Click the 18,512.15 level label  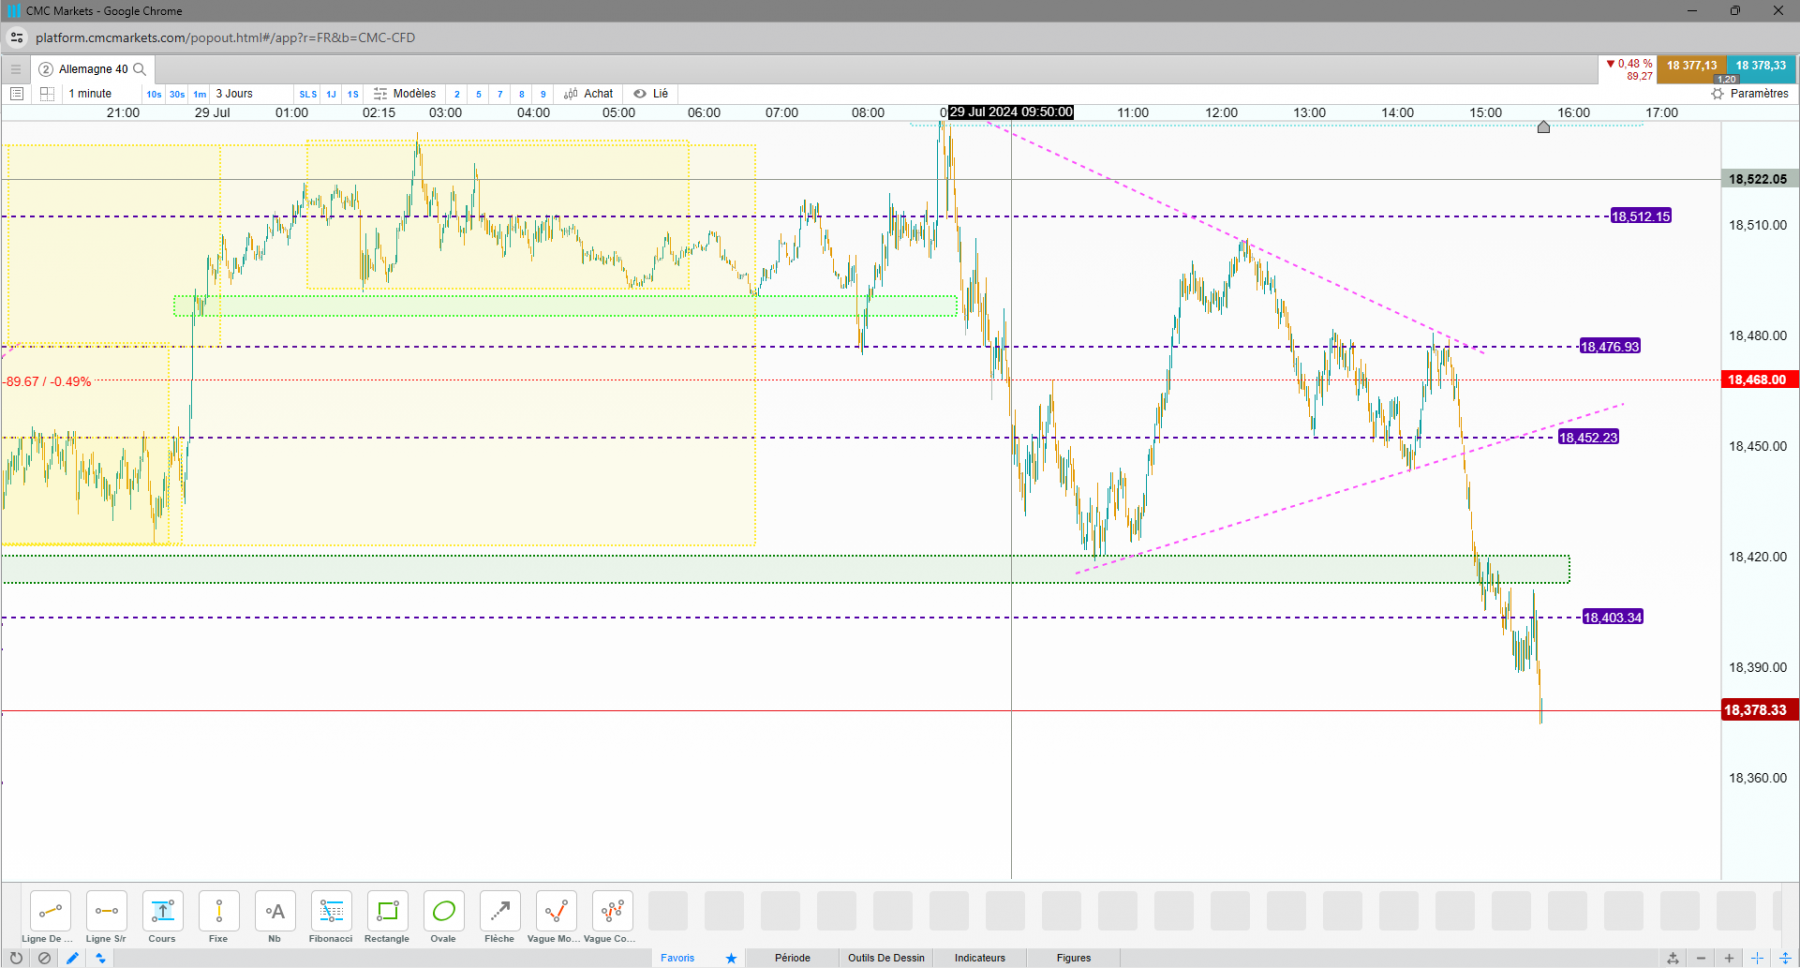pos(1641,216)
